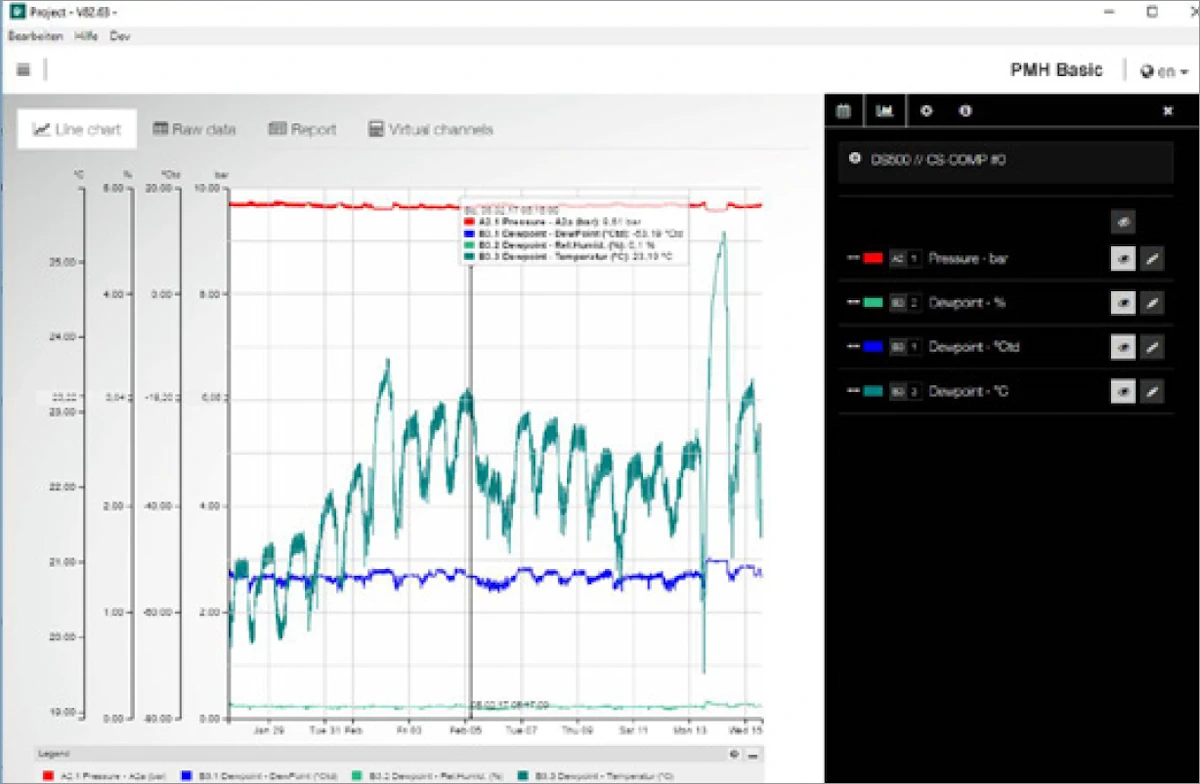Edit the Dewpoint - % channel
Screen dimensions: 1200x784
(x=1153, y=303)
